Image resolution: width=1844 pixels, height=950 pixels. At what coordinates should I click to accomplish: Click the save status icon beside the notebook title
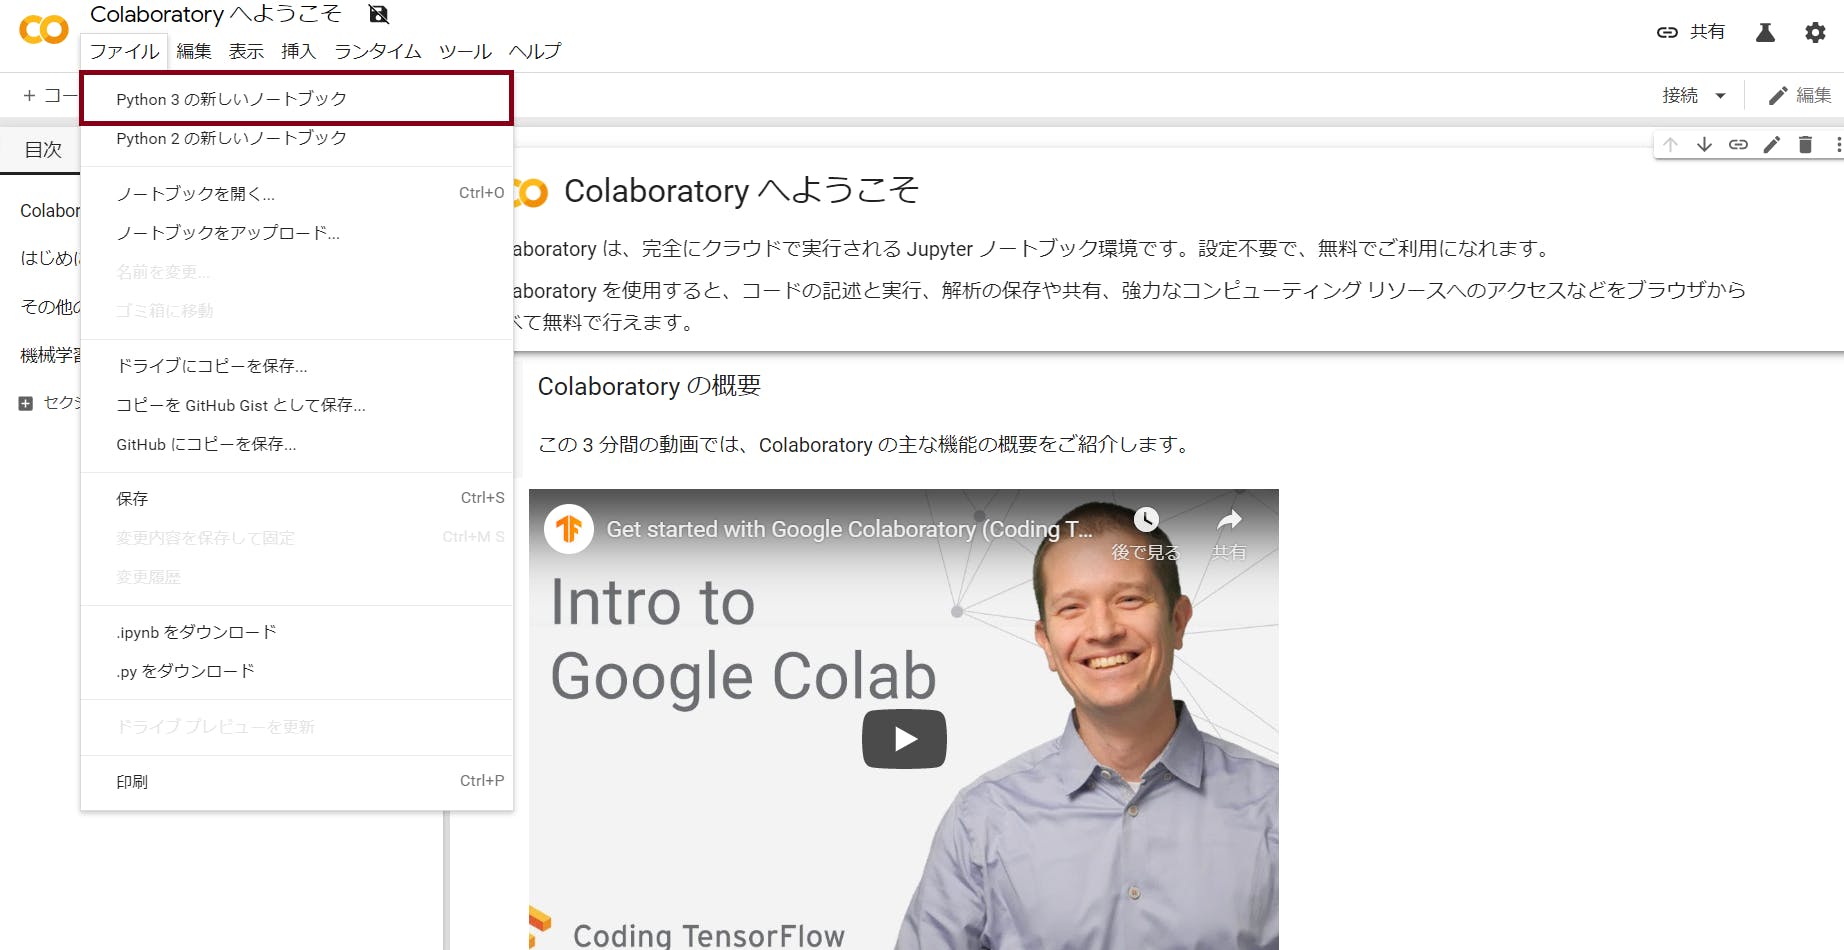[378, 14]
